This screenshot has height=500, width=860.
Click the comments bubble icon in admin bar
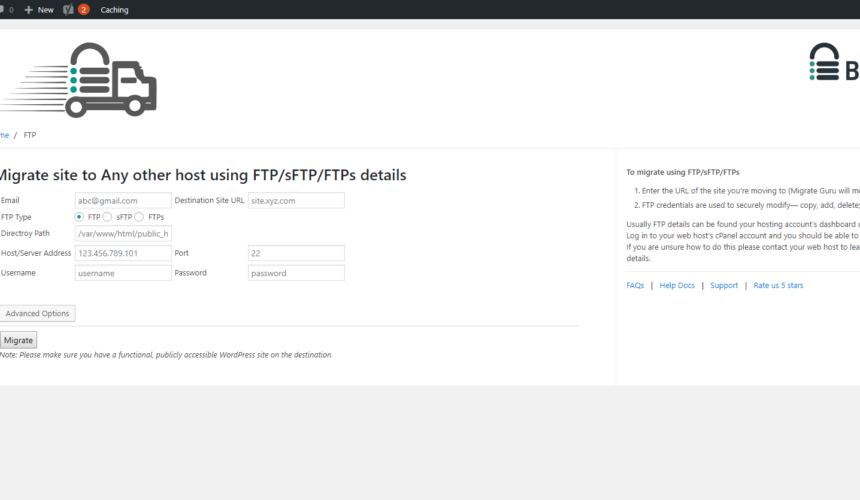pos(2,10)
